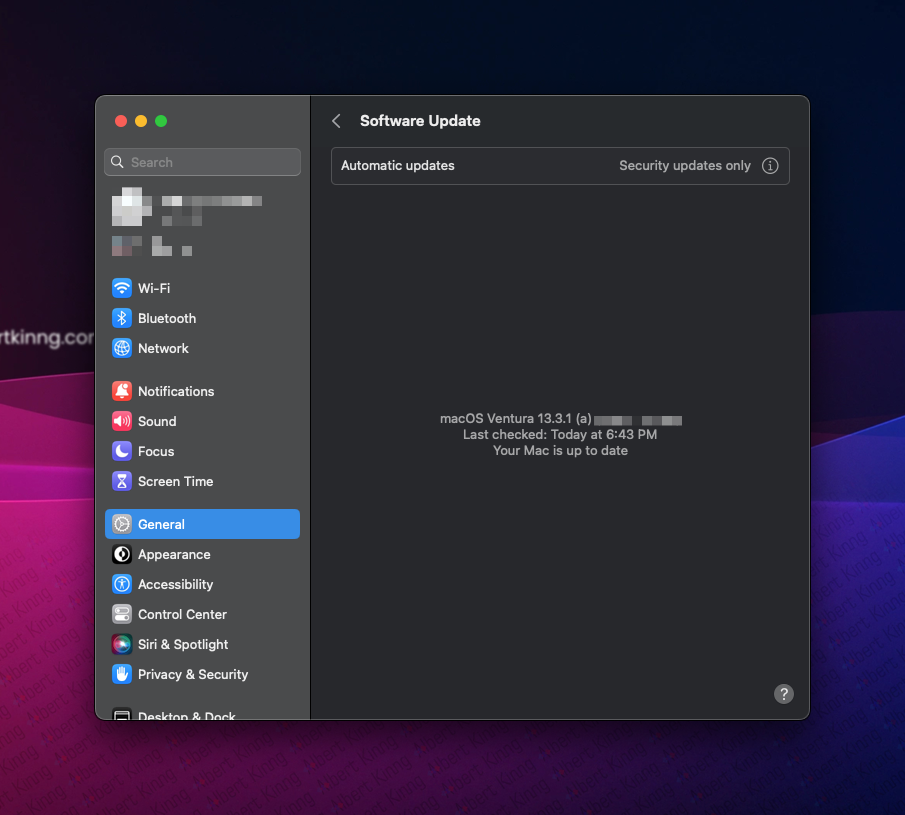The width and height of the screenshot is (905, 815).
Task: Click the Network globe icon
Action: [x=122, y=348]
